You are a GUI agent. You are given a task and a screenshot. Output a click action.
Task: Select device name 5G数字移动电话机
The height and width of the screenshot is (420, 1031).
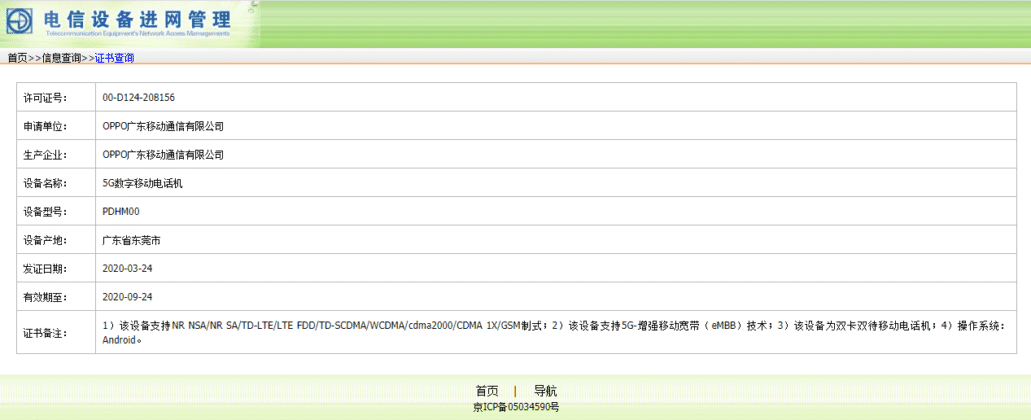click(142, 183)
